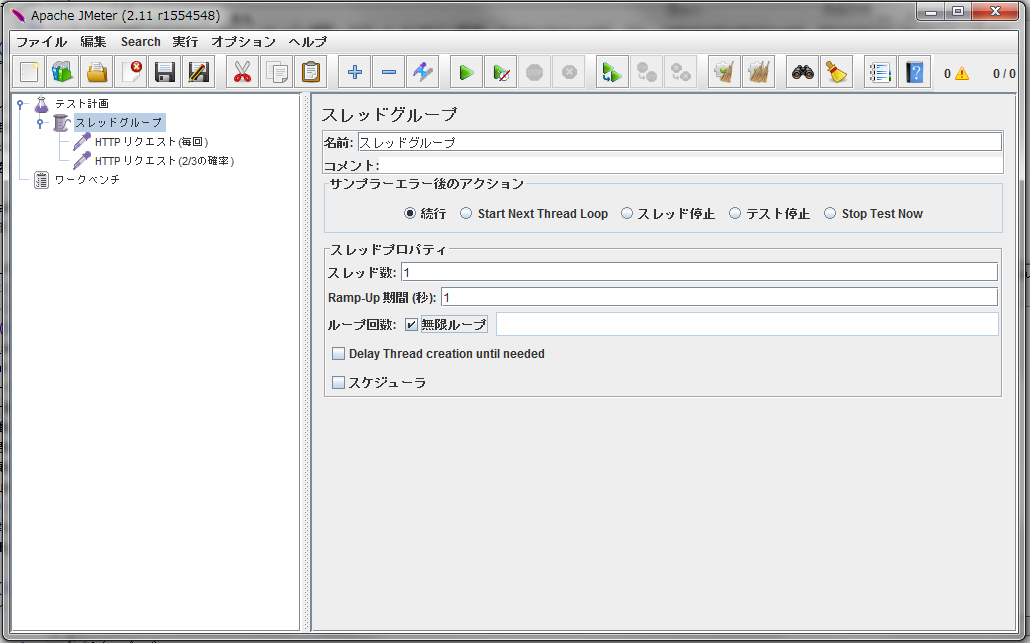Image resolution: width=1030 pixels, height=643 pixels.
Task: Click the Remote start all icon
Action: [x=612, y=72]
